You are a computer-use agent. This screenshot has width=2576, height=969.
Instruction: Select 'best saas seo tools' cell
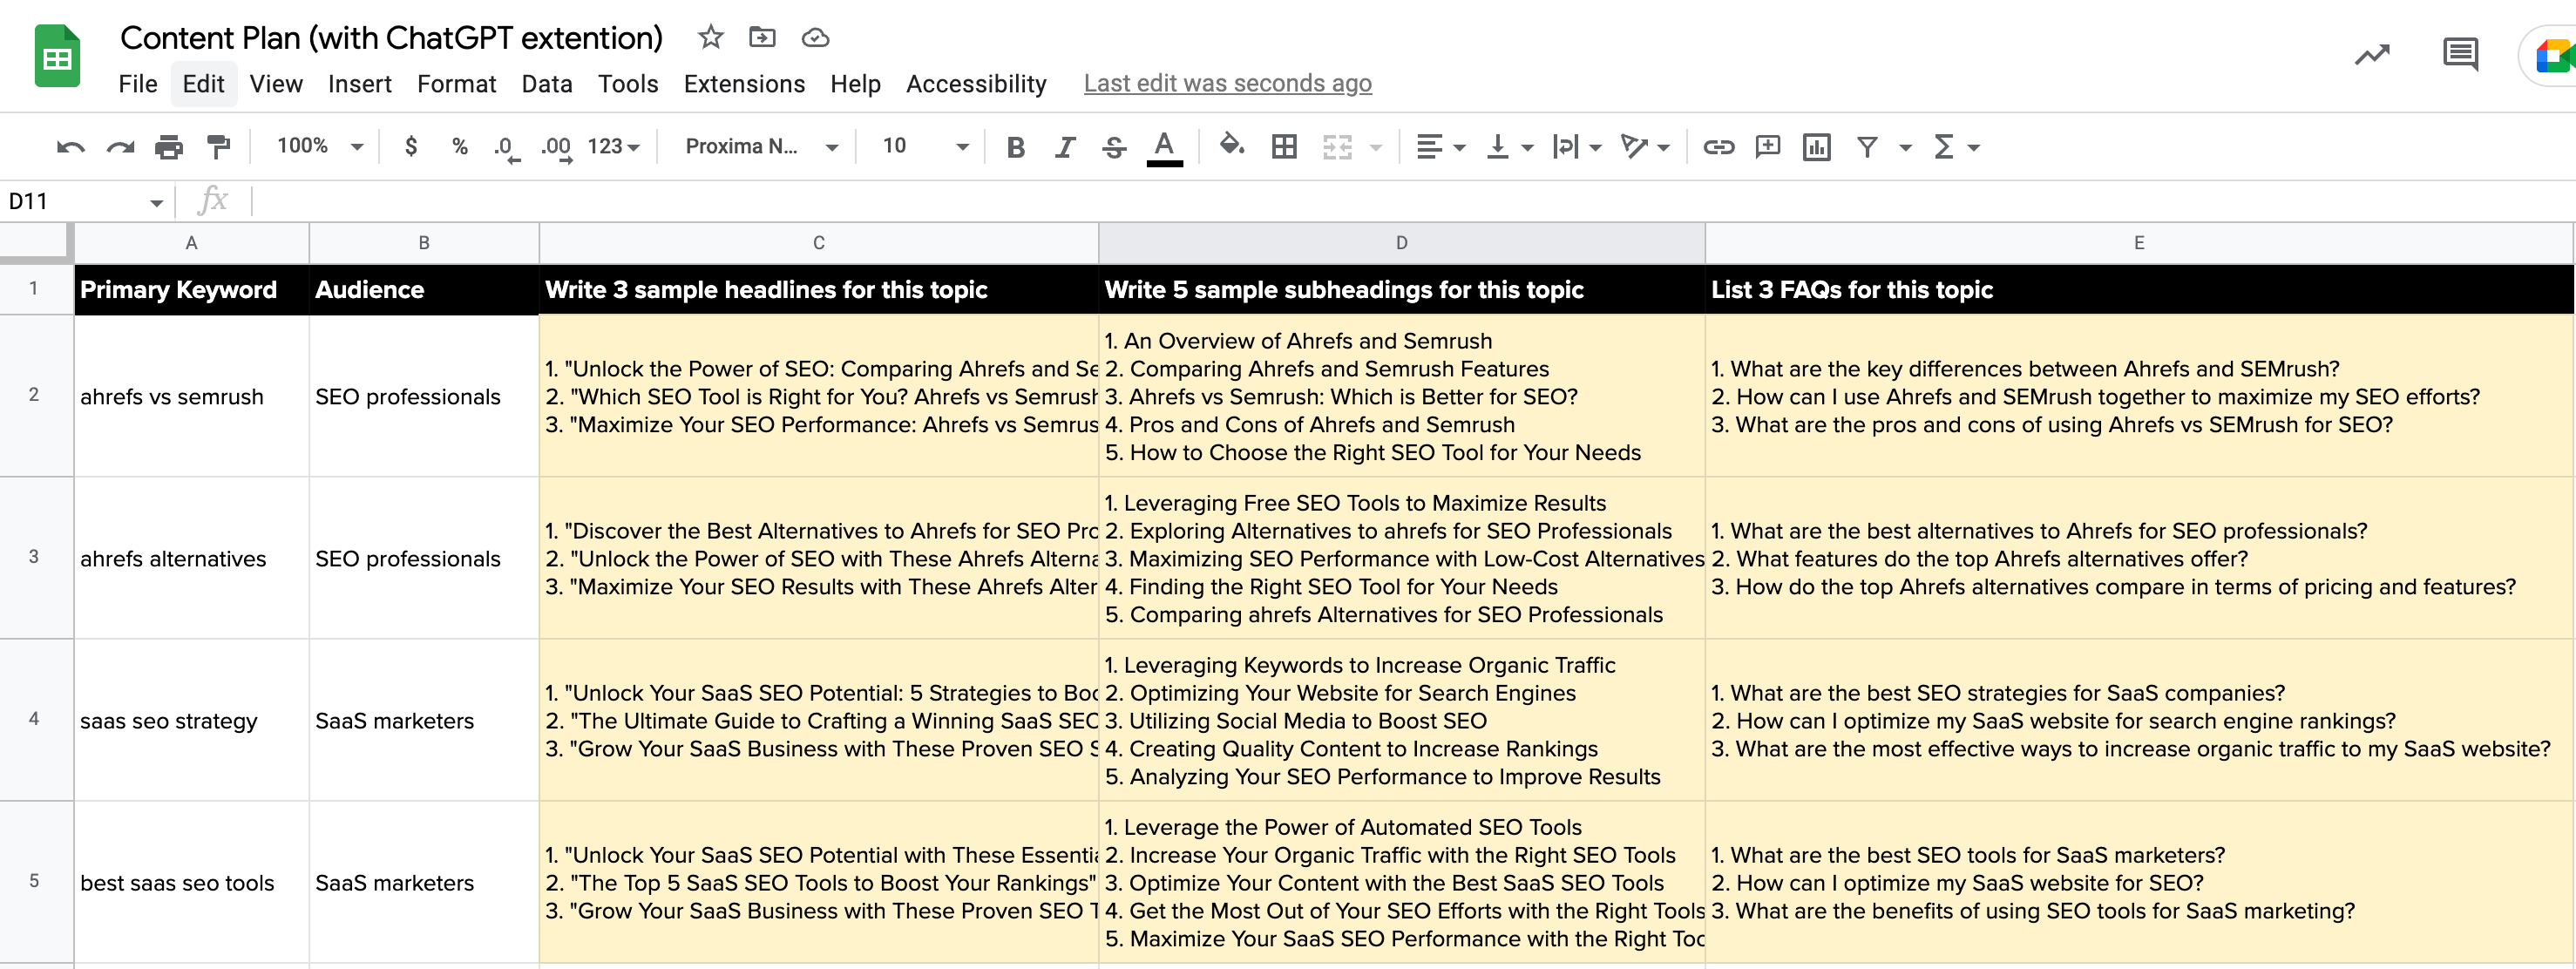click(191, 882)
